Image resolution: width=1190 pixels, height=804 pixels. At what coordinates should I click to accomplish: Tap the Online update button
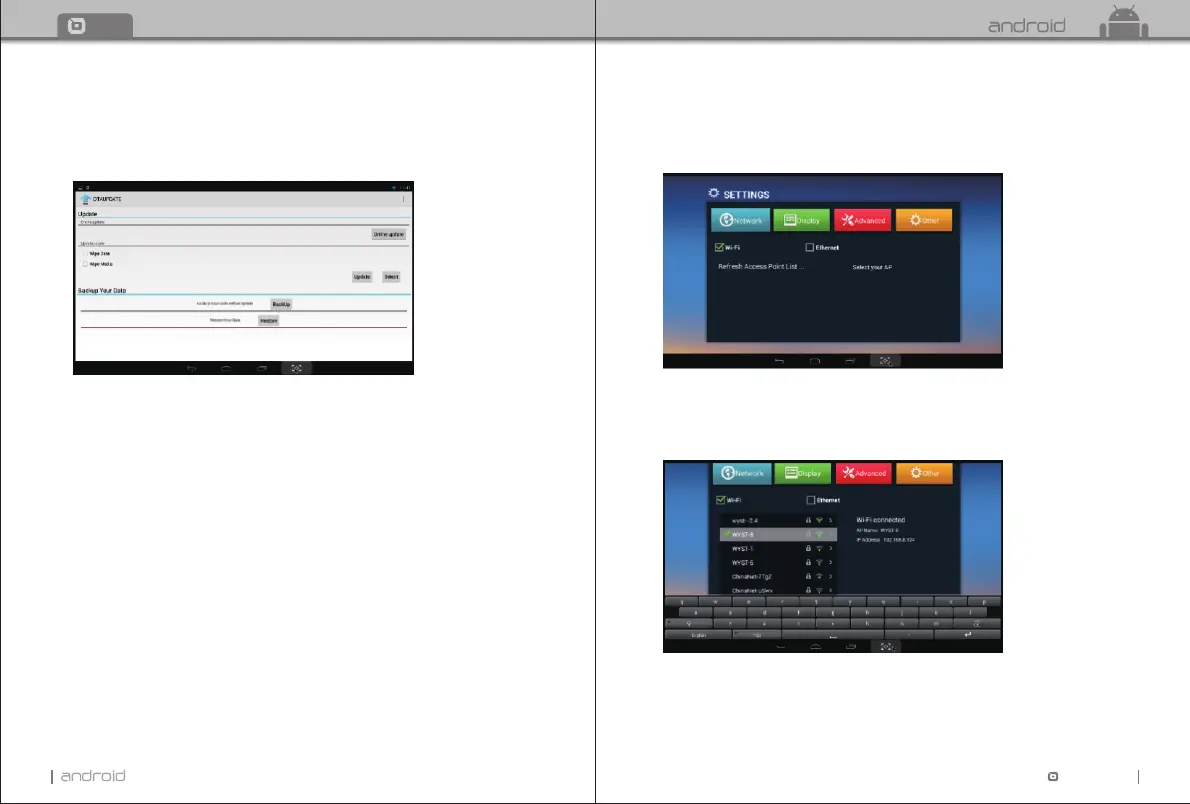click(389, 235)
